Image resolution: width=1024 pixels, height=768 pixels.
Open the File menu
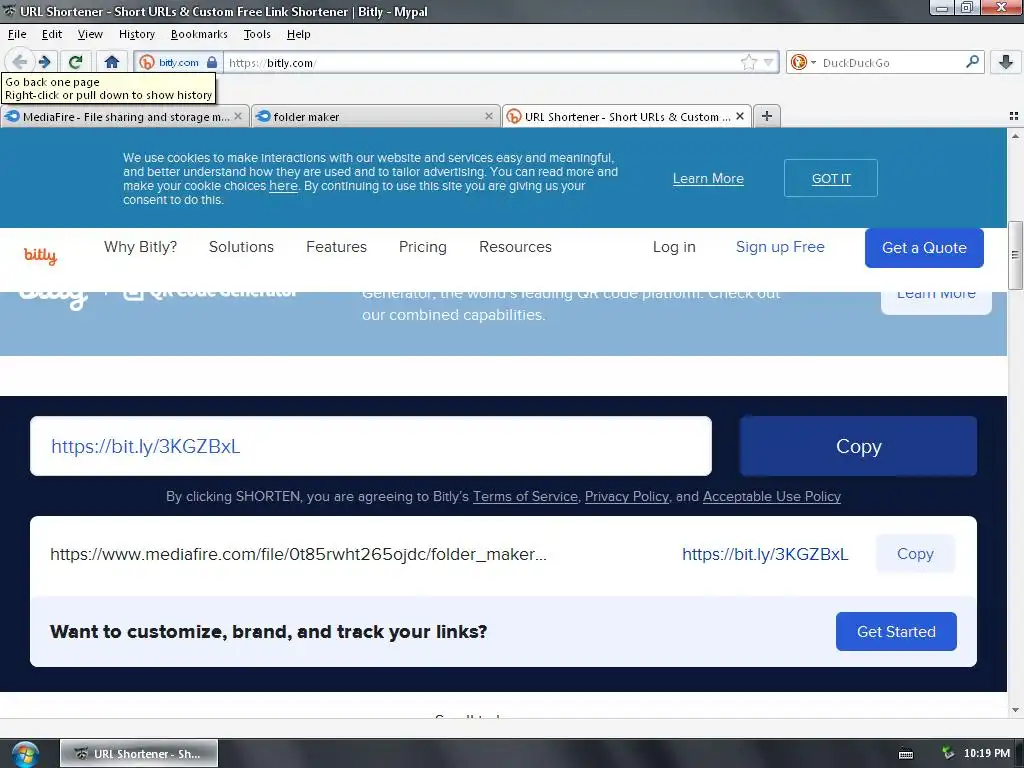coord(17,34)
